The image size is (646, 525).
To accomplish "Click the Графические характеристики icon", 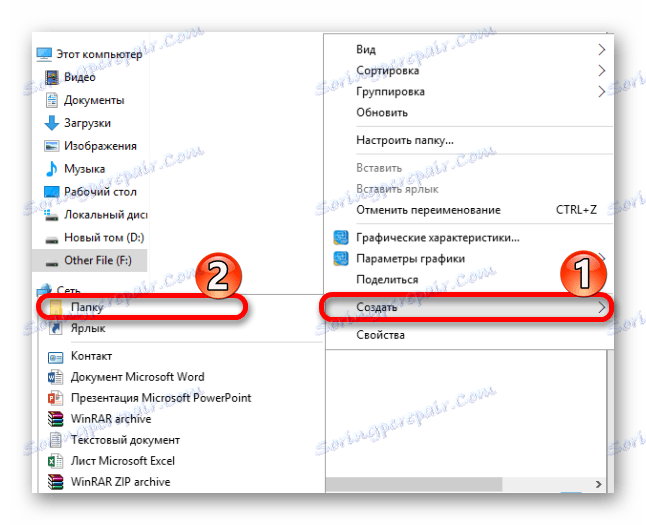I will [341, 238].
